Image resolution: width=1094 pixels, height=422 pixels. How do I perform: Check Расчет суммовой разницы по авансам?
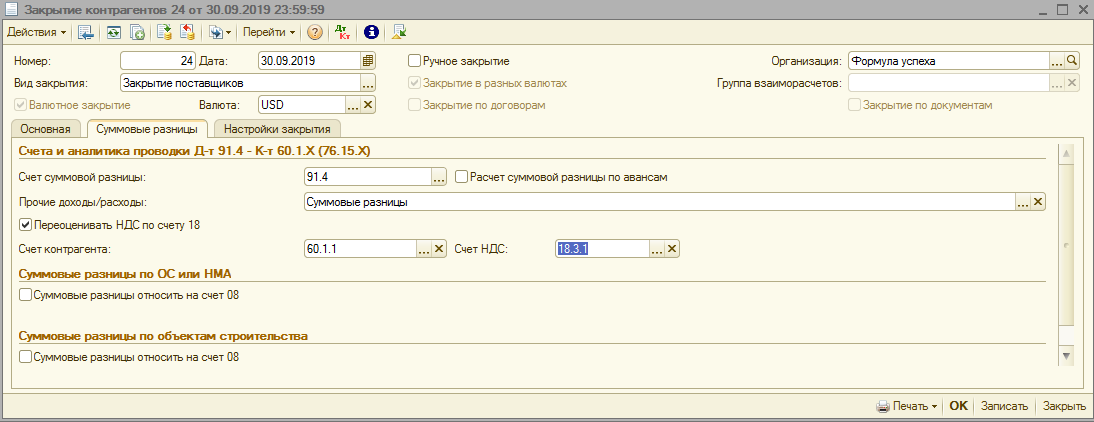tap(461, 177)
